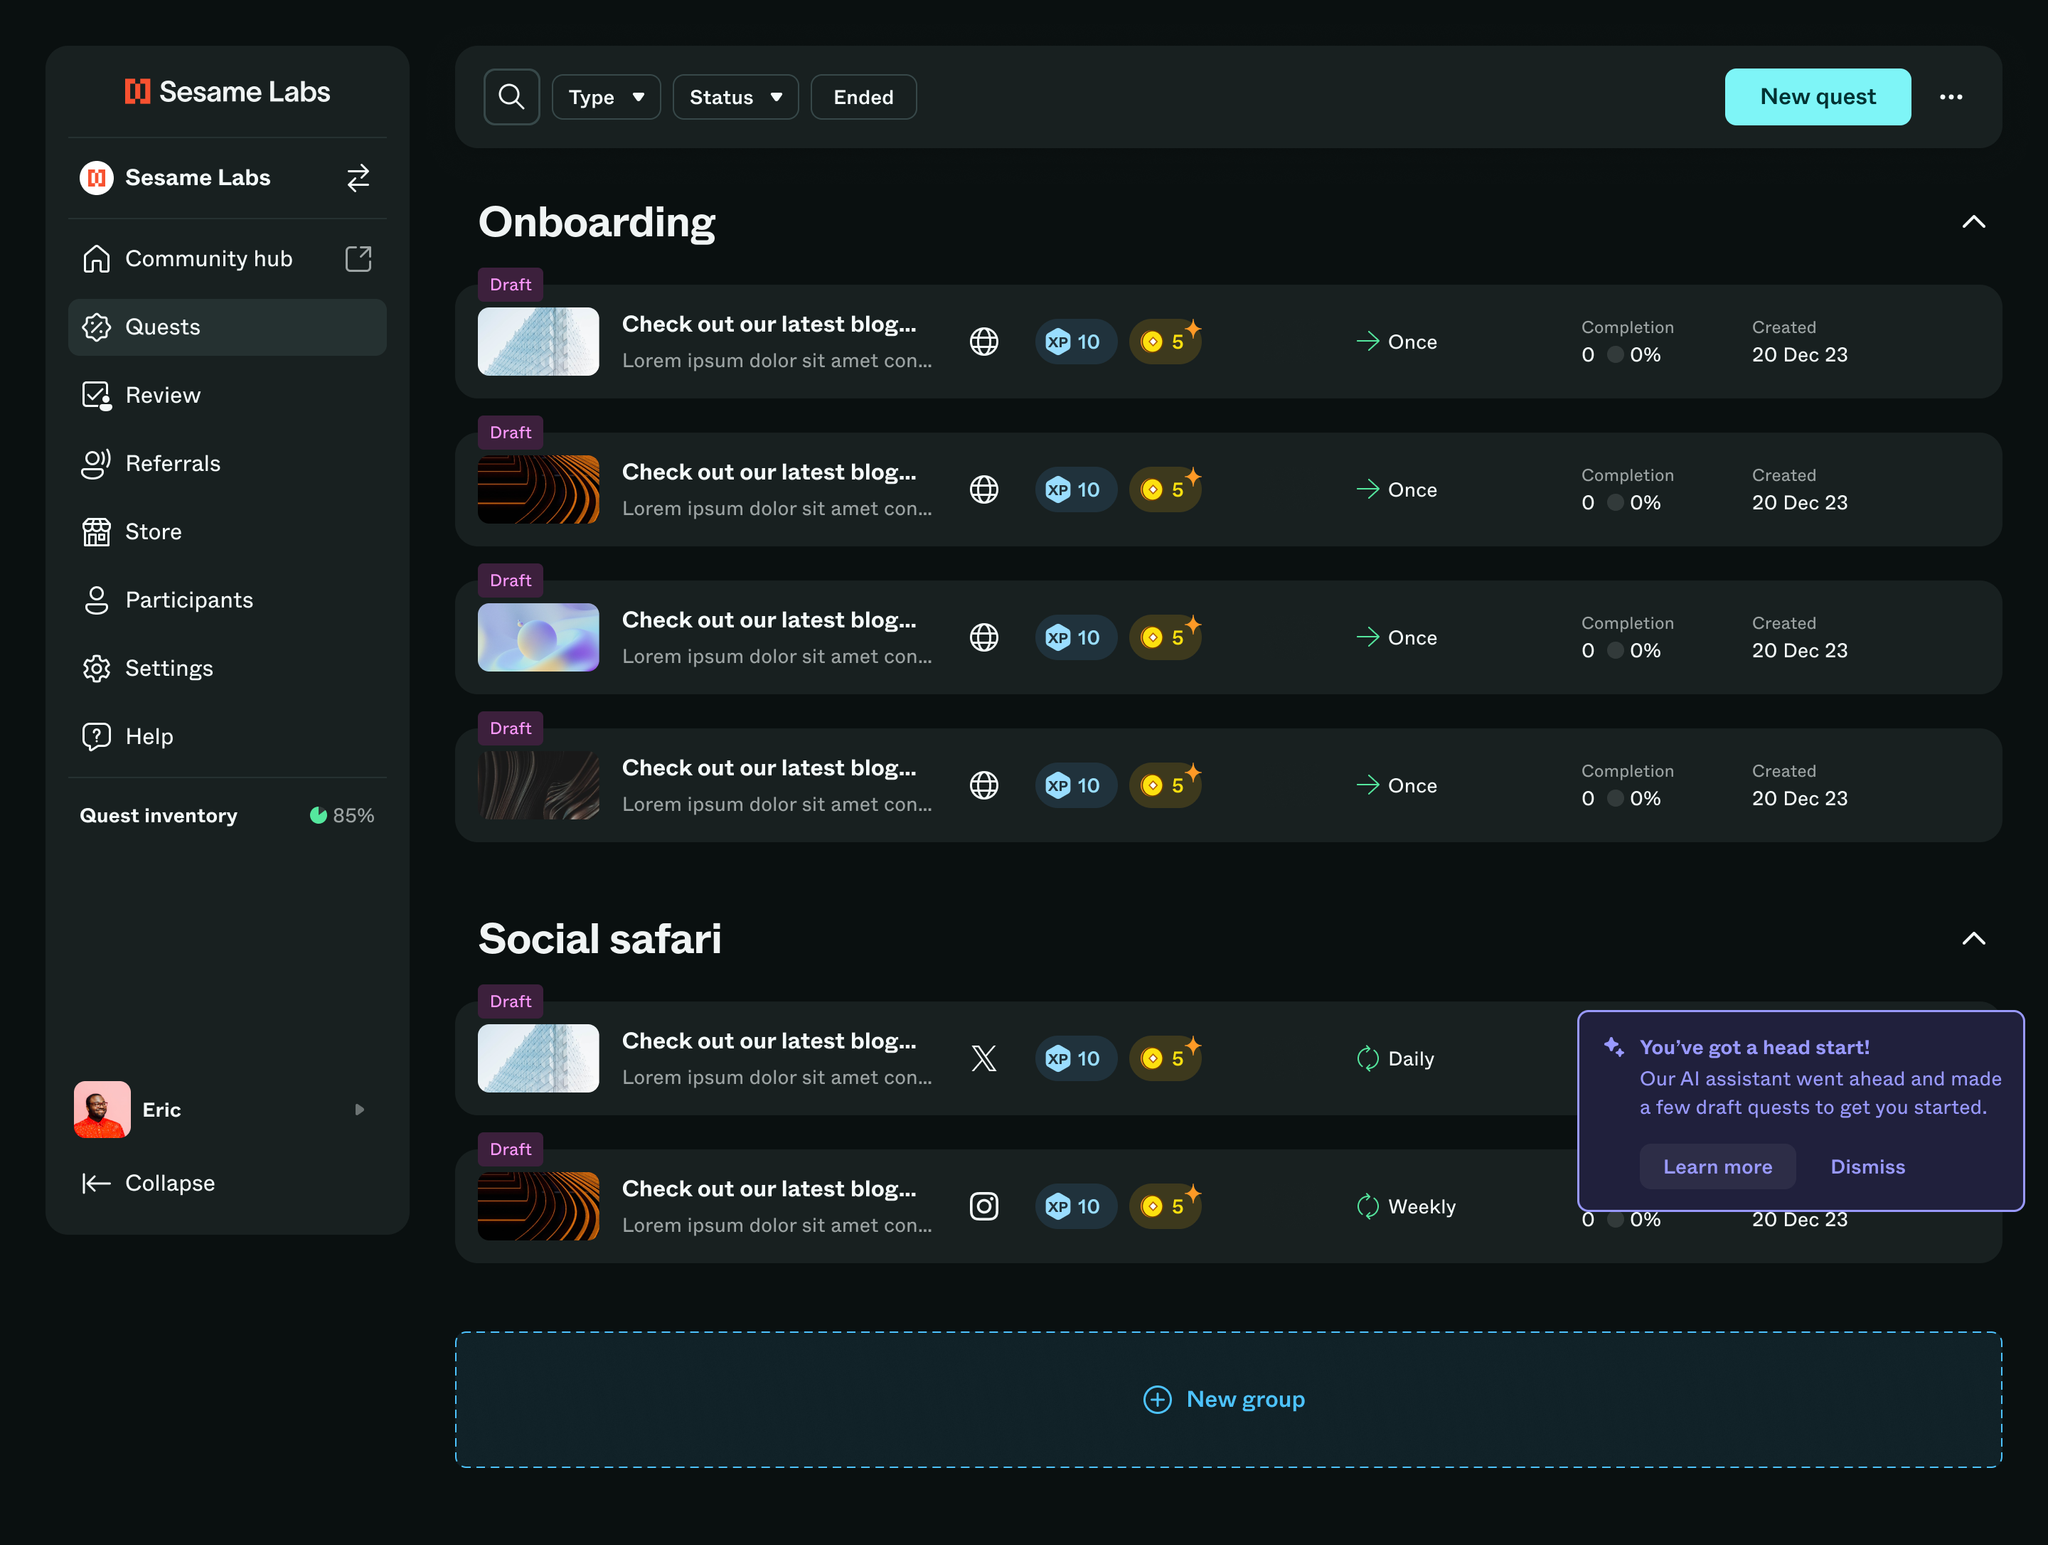Viewport: 2048px width, 1545px height.
Task: Collapse the Social safari group chevron
Action: [x=1973, y=939]
